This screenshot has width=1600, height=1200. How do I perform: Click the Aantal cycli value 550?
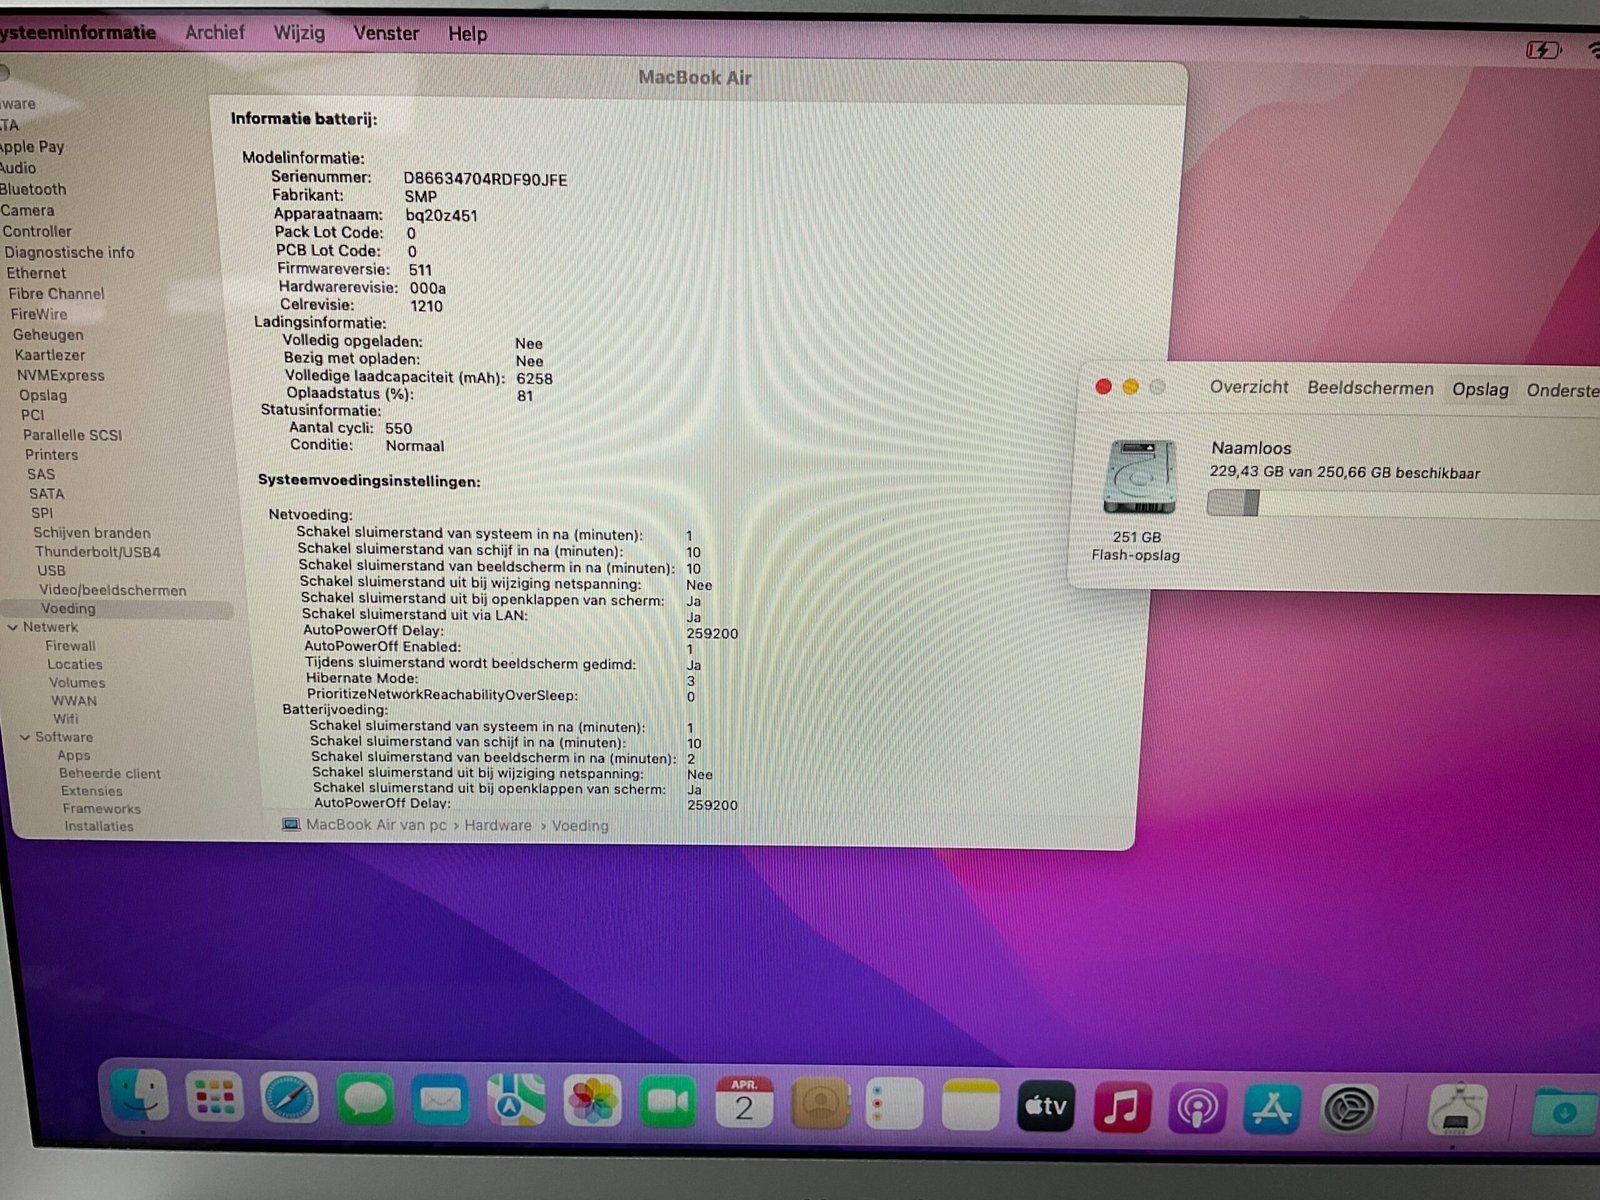[x=398, y=428]
